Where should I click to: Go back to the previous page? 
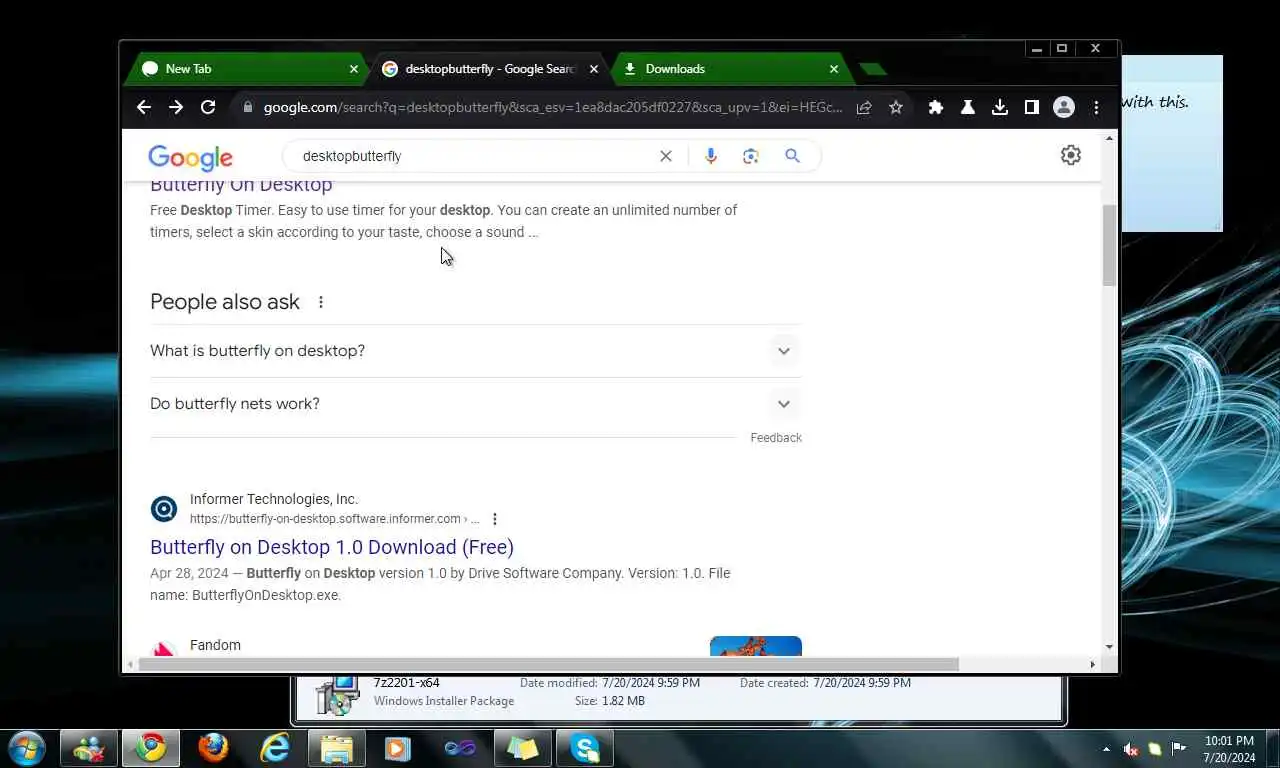click(x=144, y=107)
